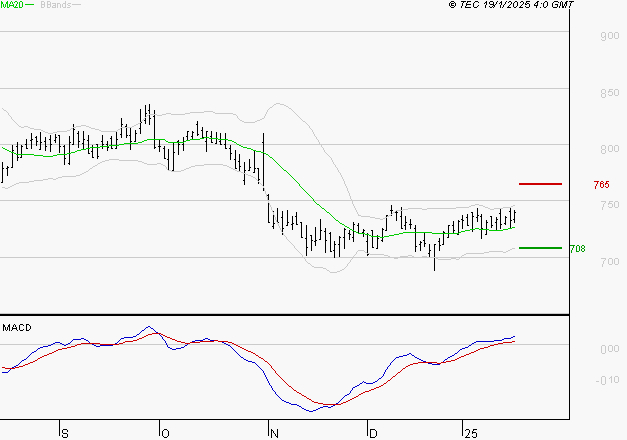Click the BBands legend label

coord(56,5)
